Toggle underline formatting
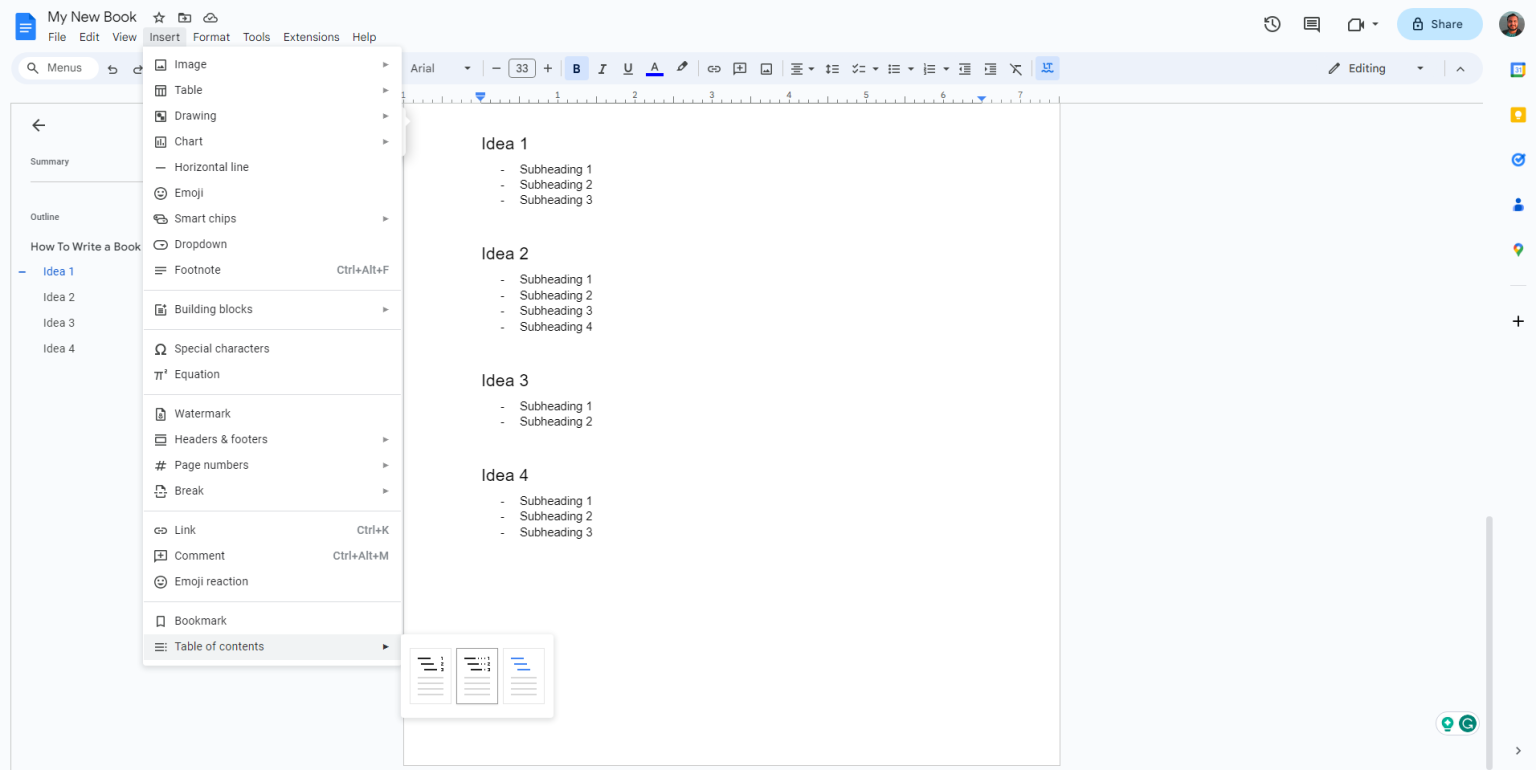 (x=627, y=68)
